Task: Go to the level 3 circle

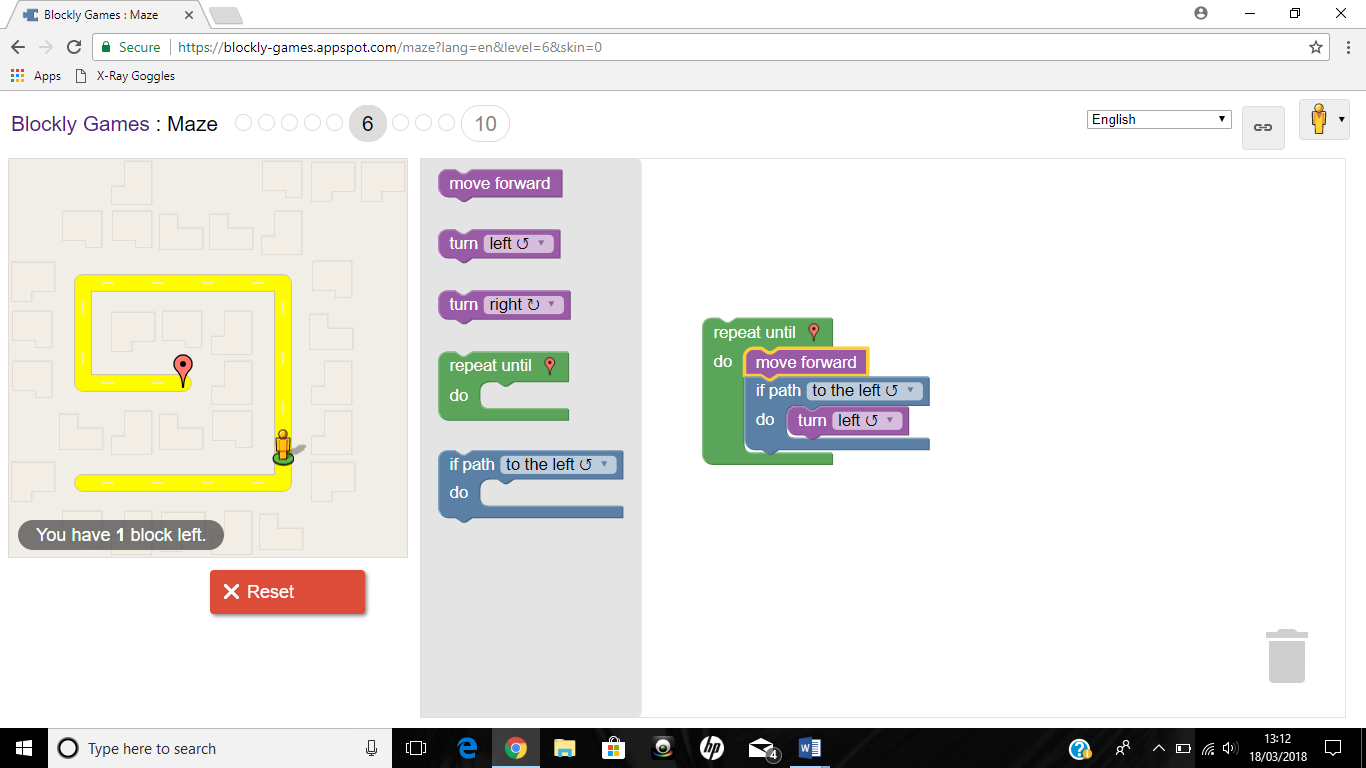Action: [290, 123]
